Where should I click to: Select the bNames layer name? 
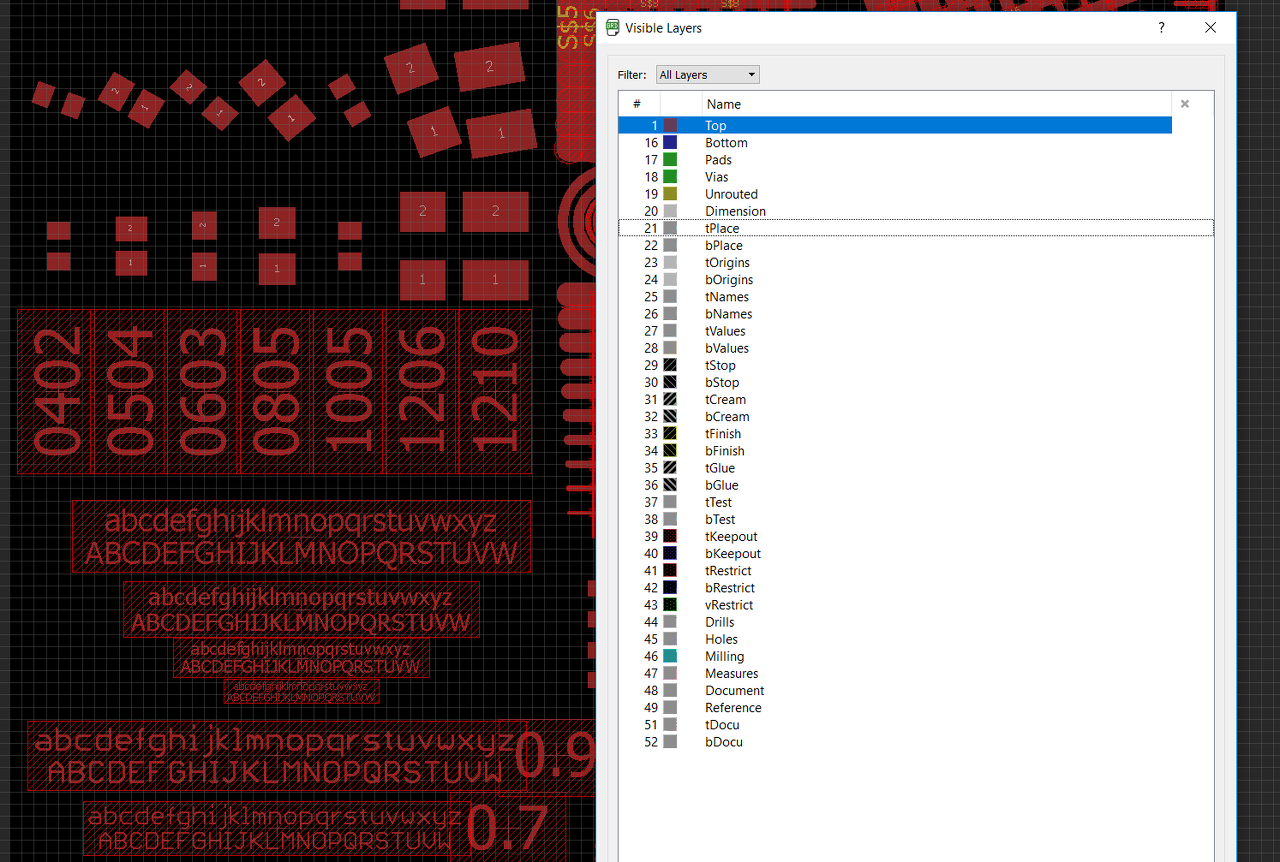(x=728, y=314)
